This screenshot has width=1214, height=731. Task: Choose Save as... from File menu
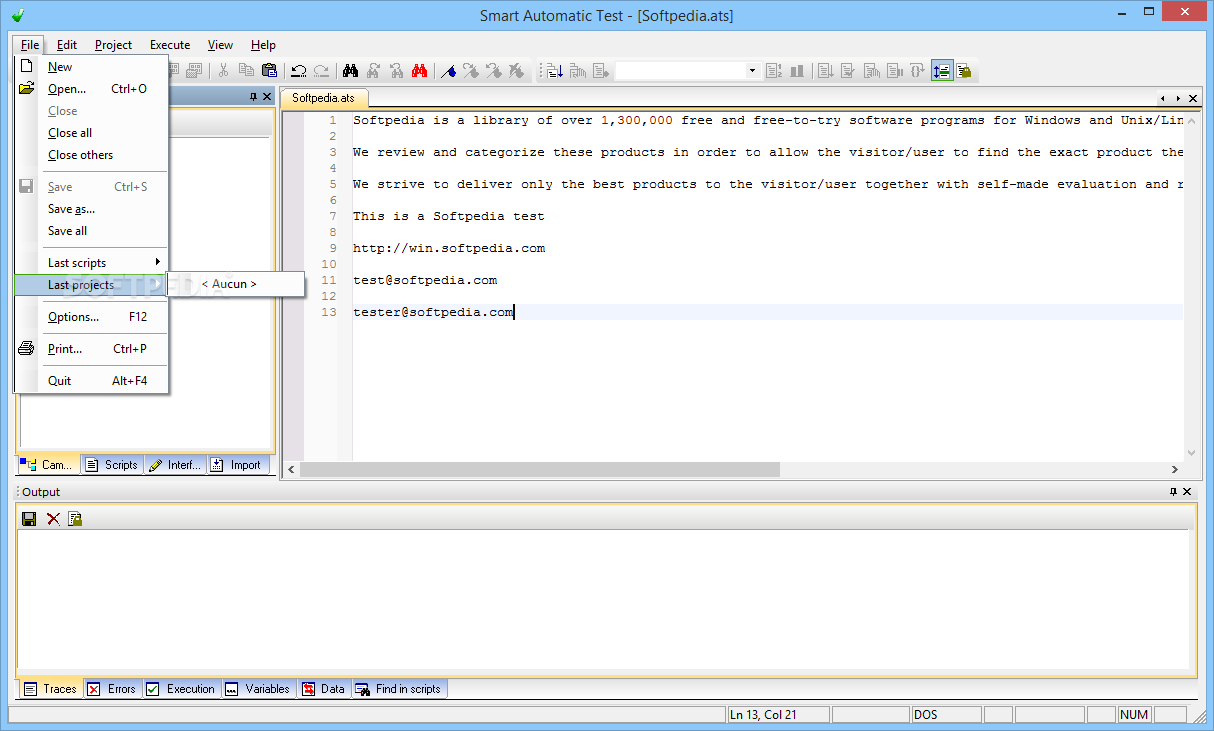[x=91, y=209]
